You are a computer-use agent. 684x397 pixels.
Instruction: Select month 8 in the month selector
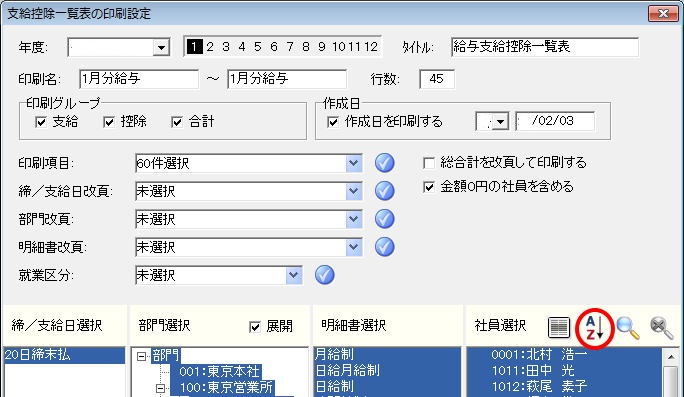click(x=306, y=47)
